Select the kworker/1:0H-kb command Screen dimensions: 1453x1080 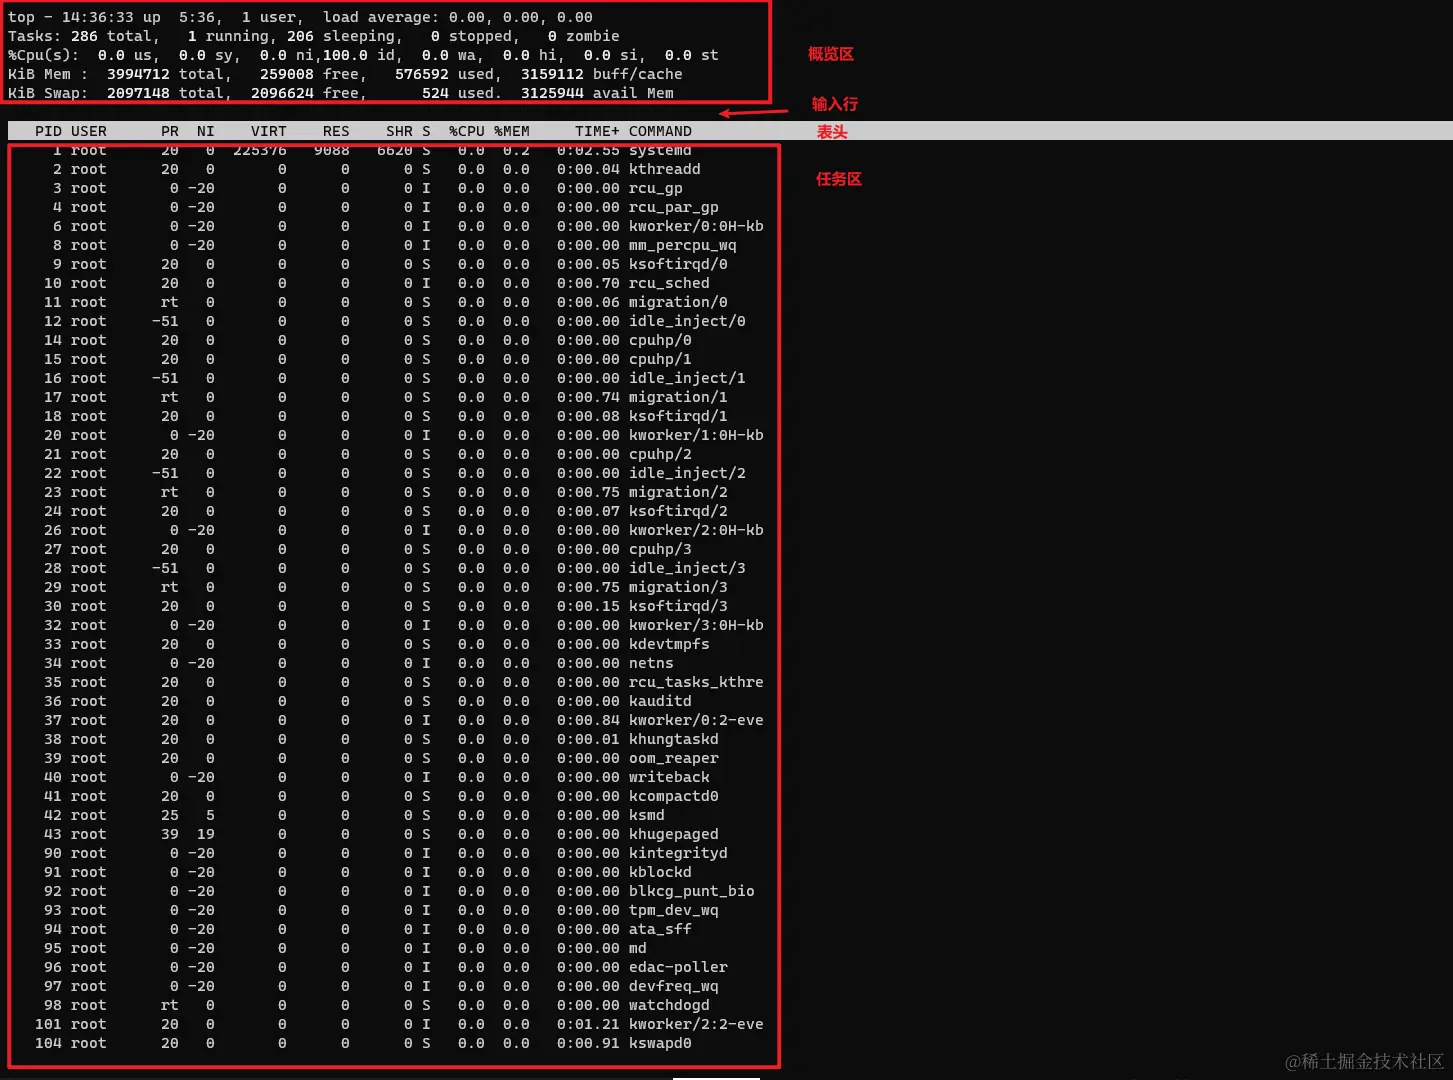[x=696, y=435]
